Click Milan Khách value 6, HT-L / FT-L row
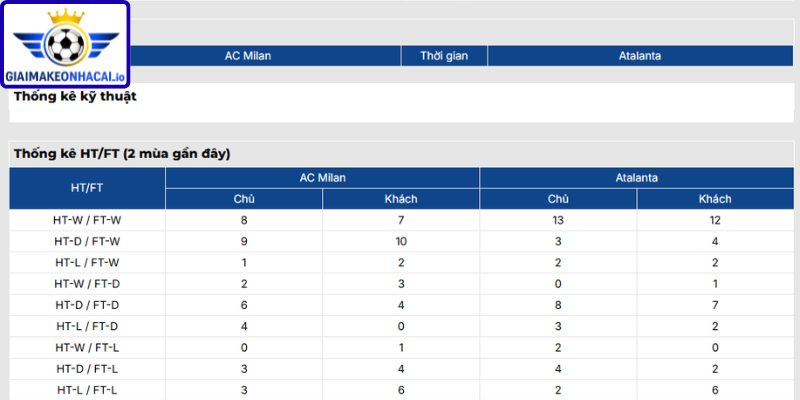Viewport: 800px width, 400px height. click(x=401, y=390)
